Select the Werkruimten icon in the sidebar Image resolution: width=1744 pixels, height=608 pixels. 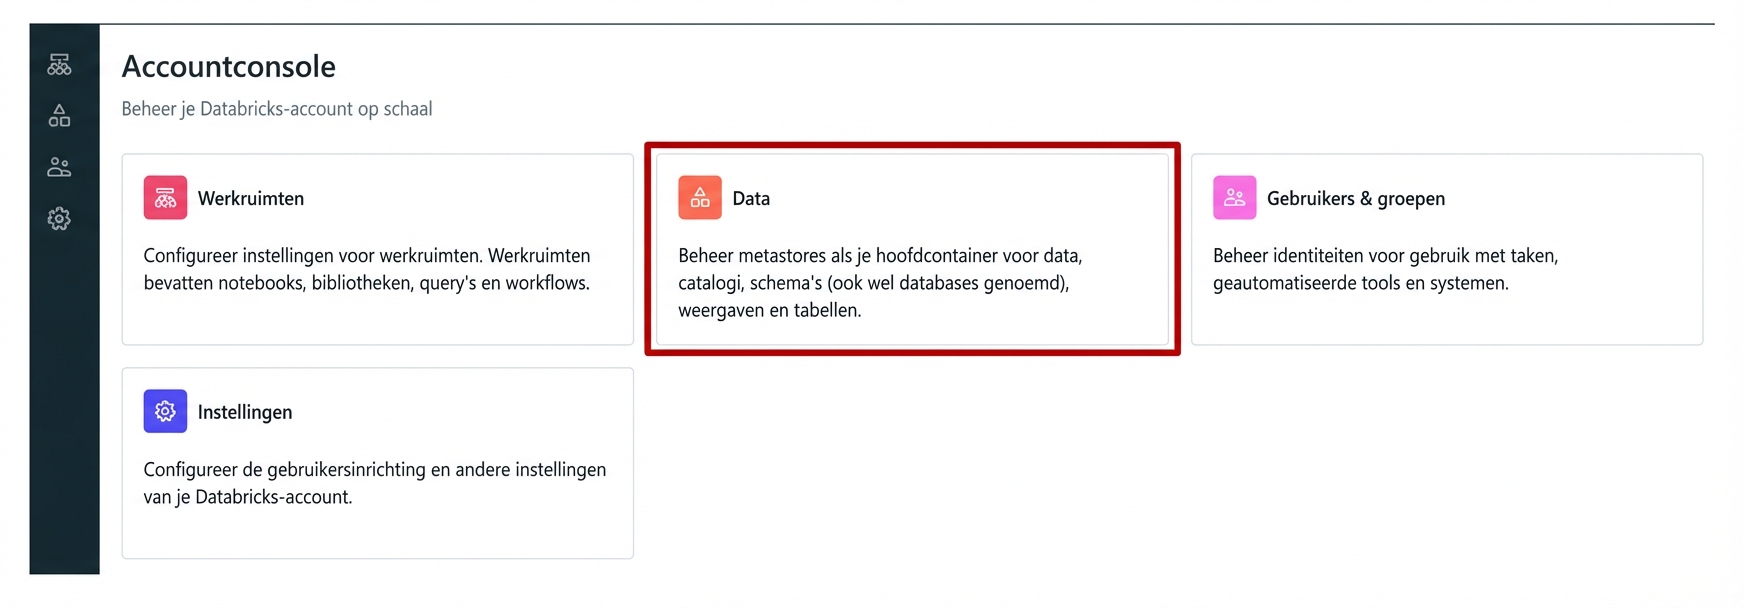[60, 64]
